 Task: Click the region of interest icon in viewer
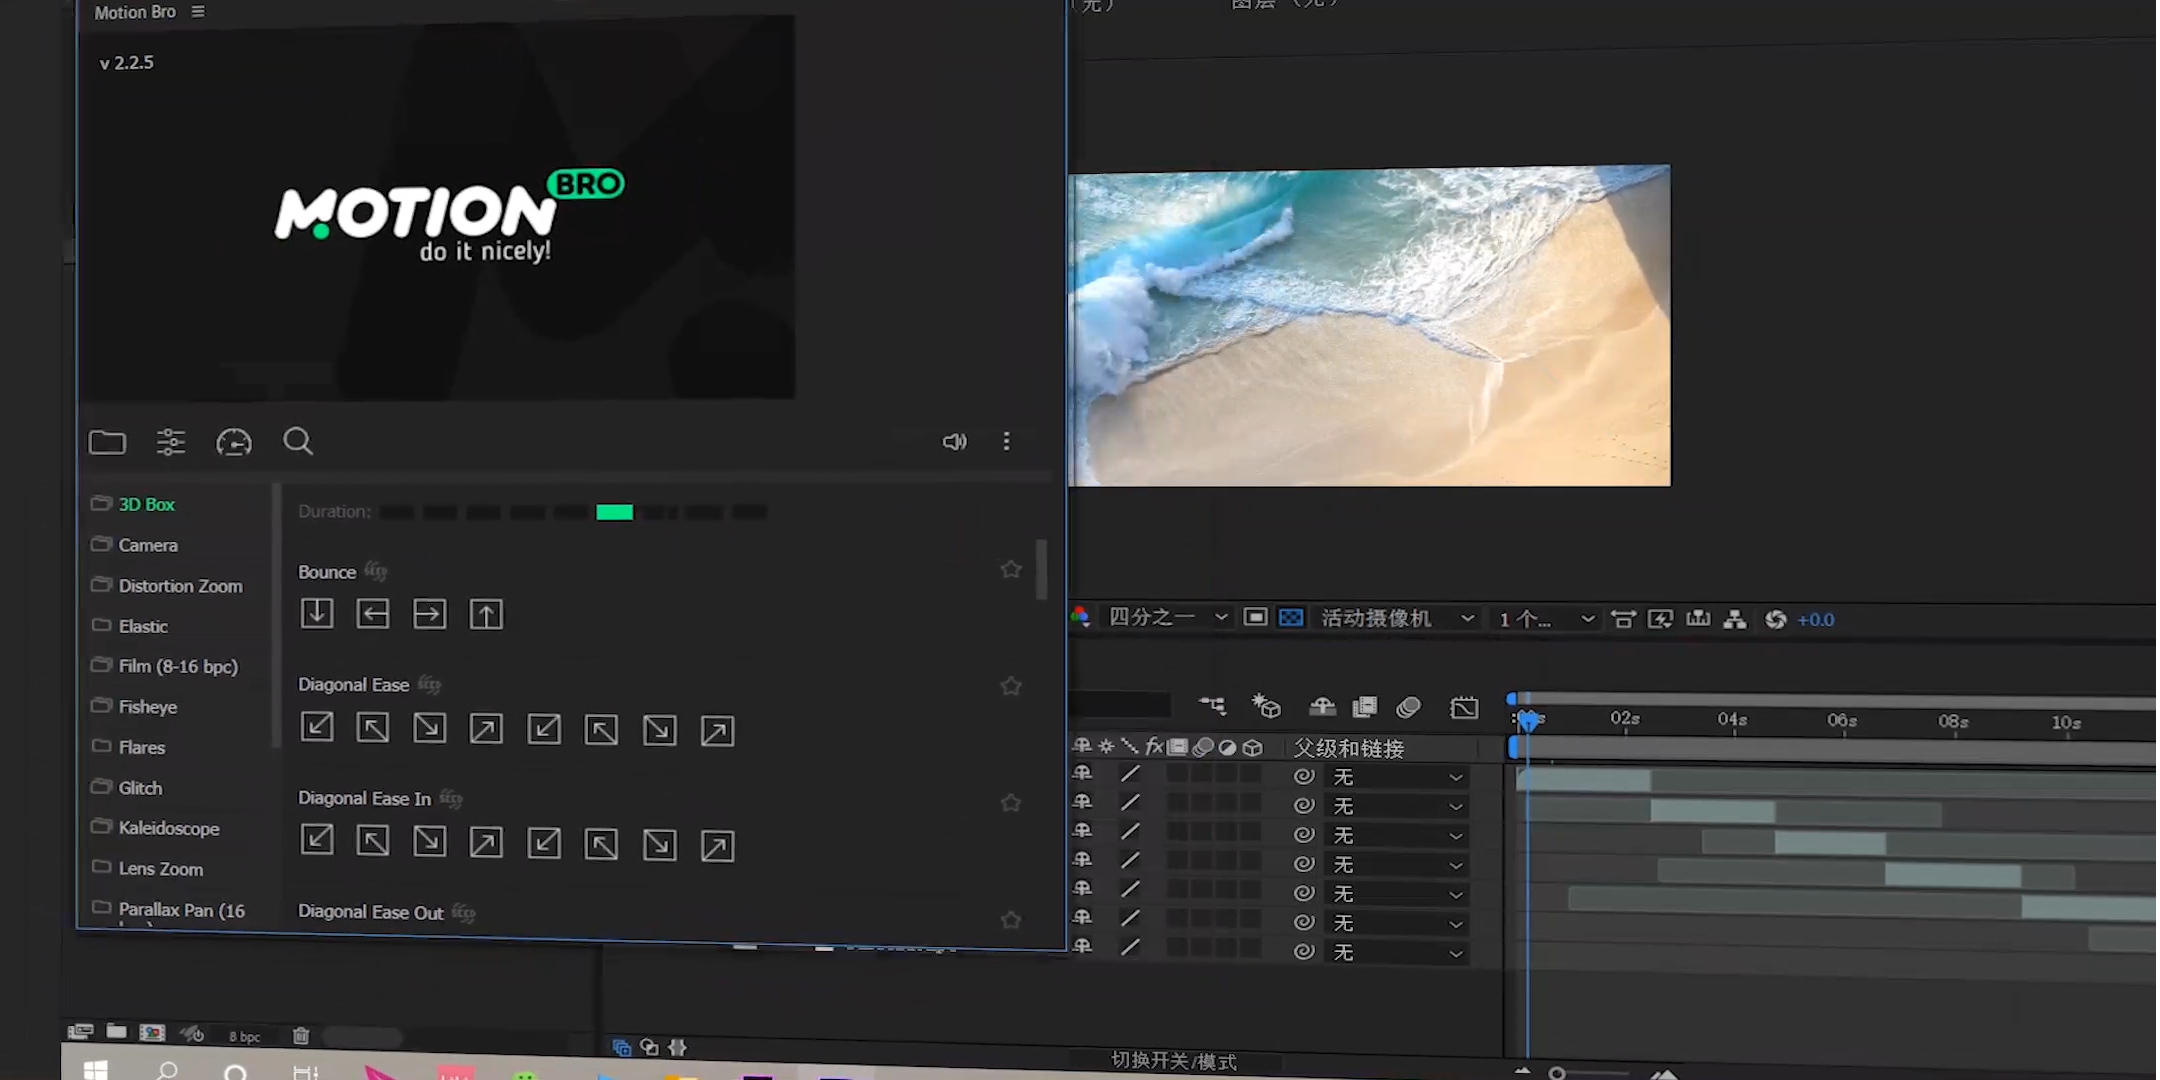point(1256,617)
